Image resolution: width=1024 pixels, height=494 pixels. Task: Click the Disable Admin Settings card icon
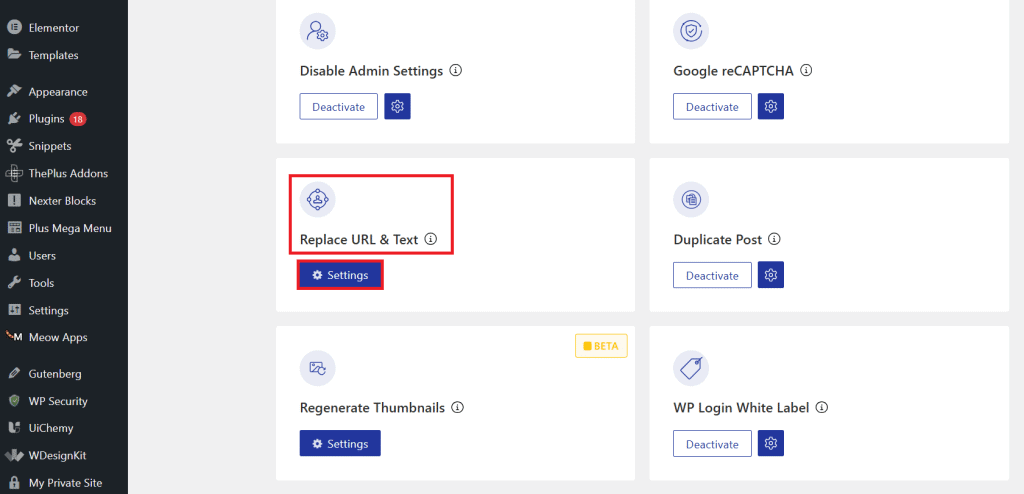(317, 31)
